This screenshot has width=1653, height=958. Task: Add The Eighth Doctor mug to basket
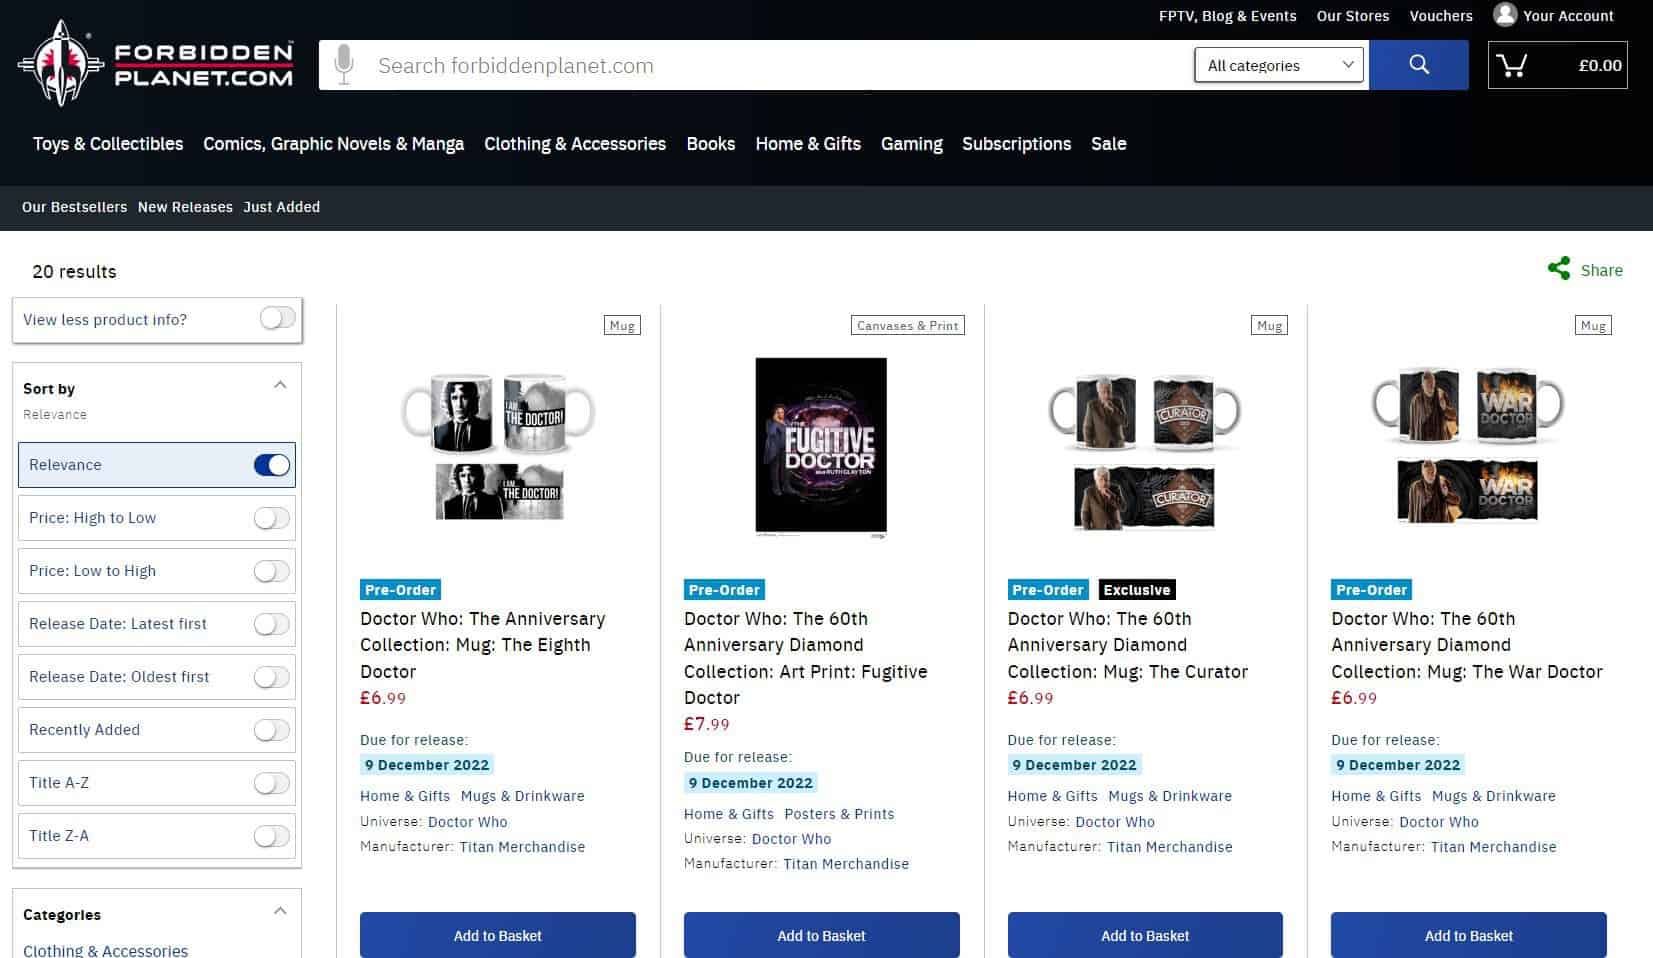(498, 936)
